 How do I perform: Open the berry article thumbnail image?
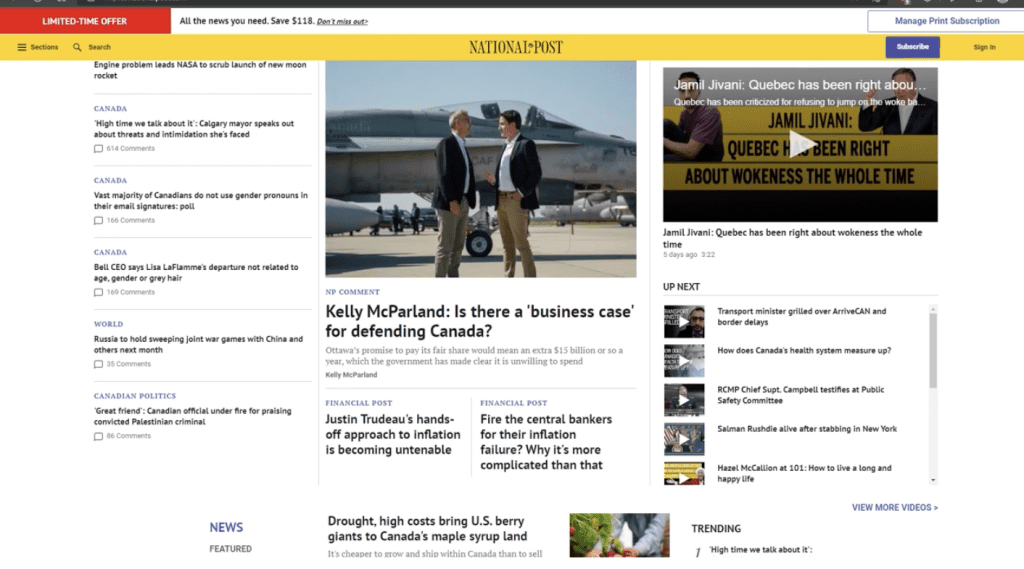click(619, 535)
